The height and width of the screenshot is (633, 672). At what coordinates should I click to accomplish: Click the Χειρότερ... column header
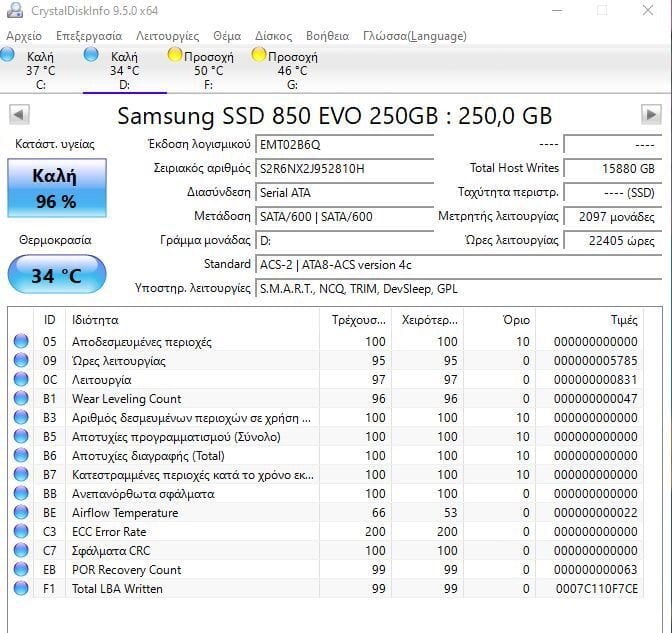(x=427, y=320)
